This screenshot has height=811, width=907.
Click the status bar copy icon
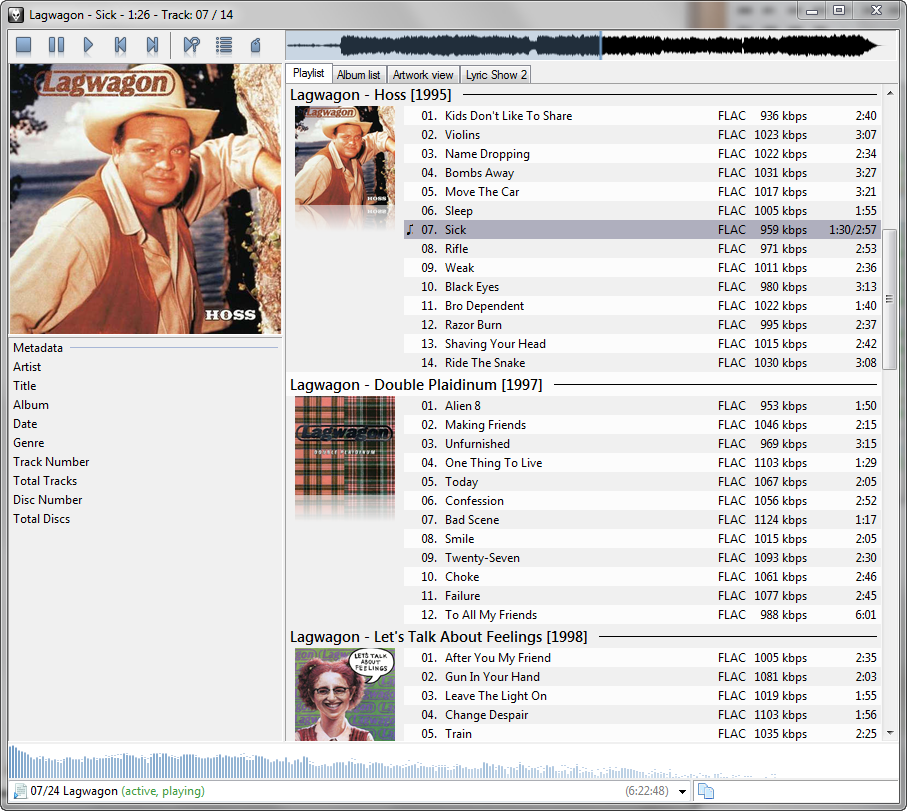(x=706, y=791)
